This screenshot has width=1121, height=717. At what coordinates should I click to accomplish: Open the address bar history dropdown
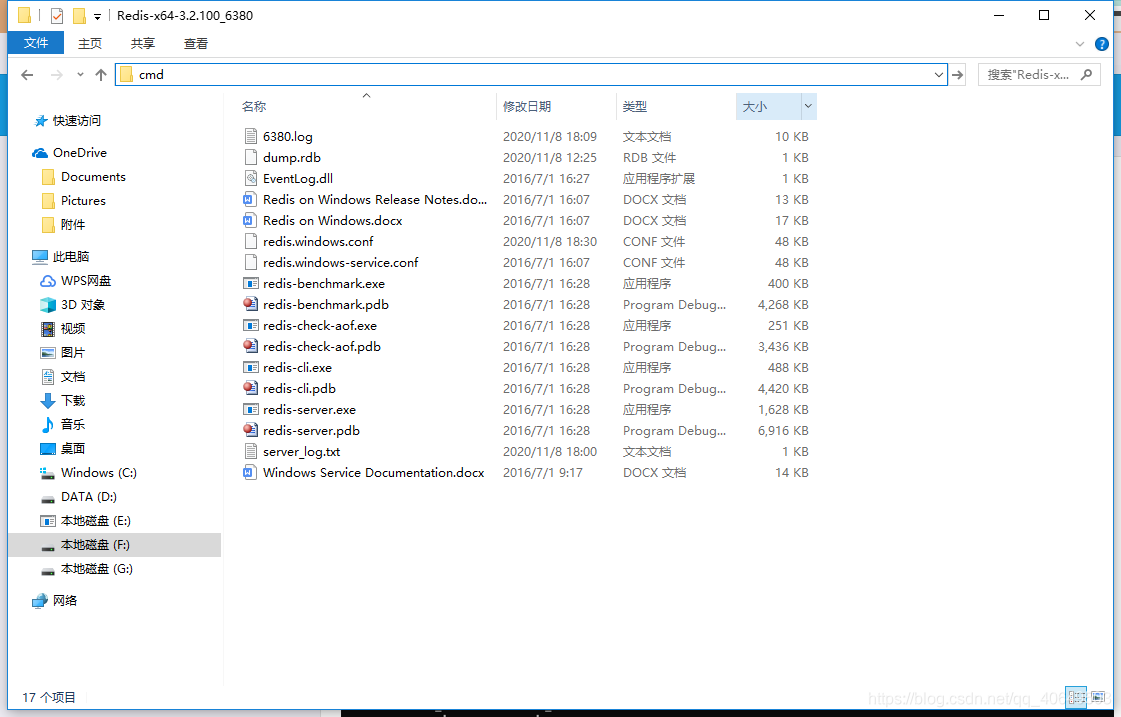click(938, 74)
